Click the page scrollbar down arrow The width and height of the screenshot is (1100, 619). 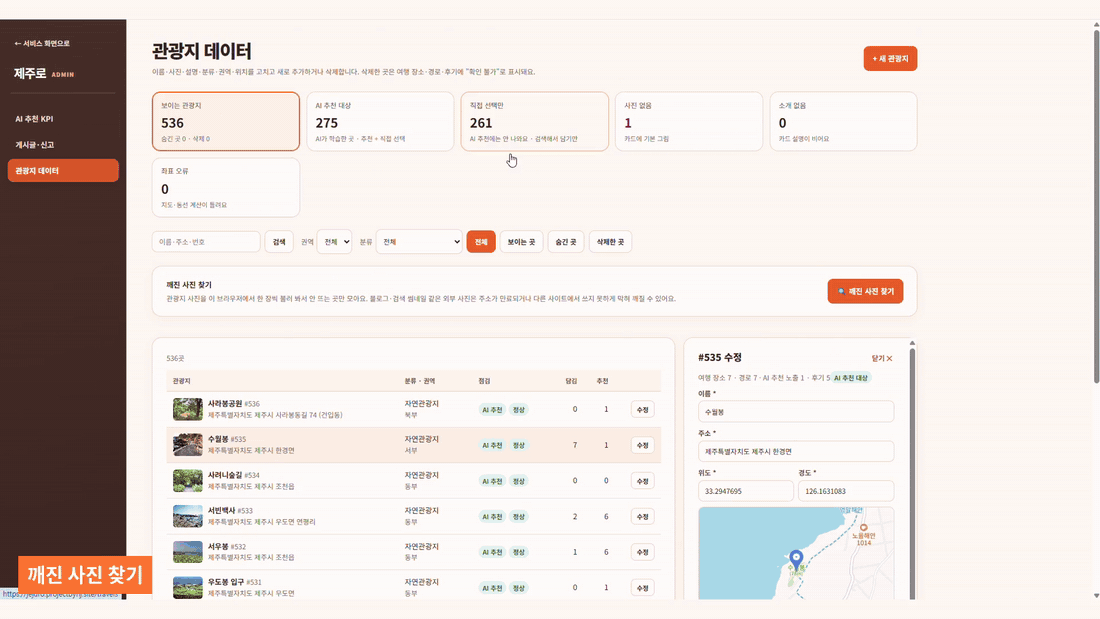click(x=1096, y=596)
